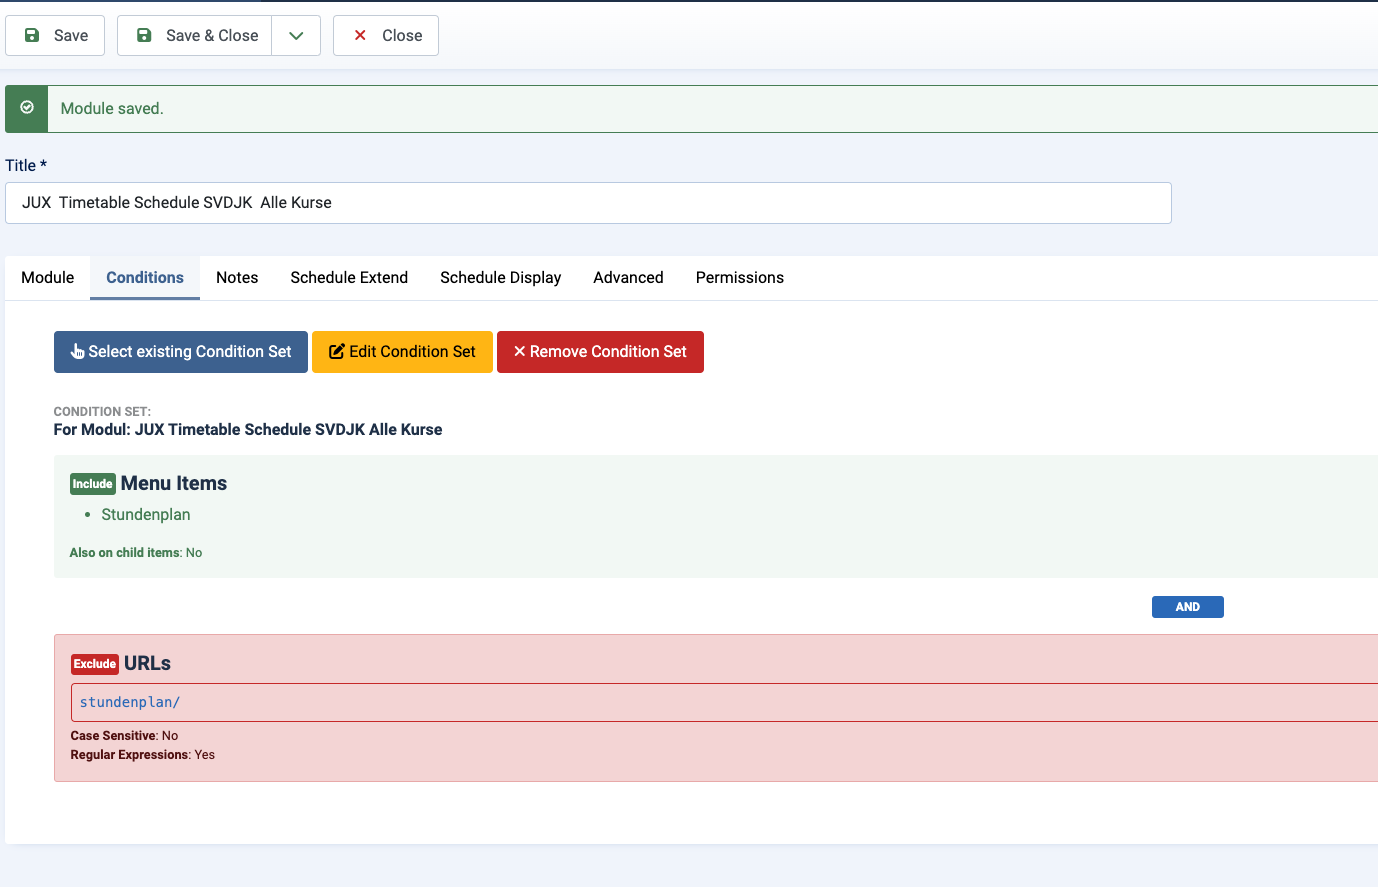Click the red Exclude badge
The width and height of the screenshot is (1378, 887).
click(x=95, y=664)
